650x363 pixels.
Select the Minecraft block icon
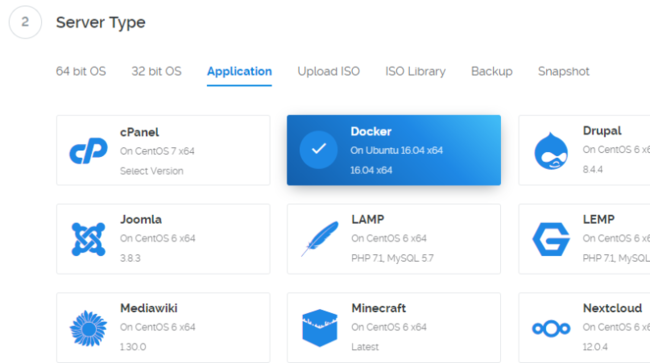(320, 328)
